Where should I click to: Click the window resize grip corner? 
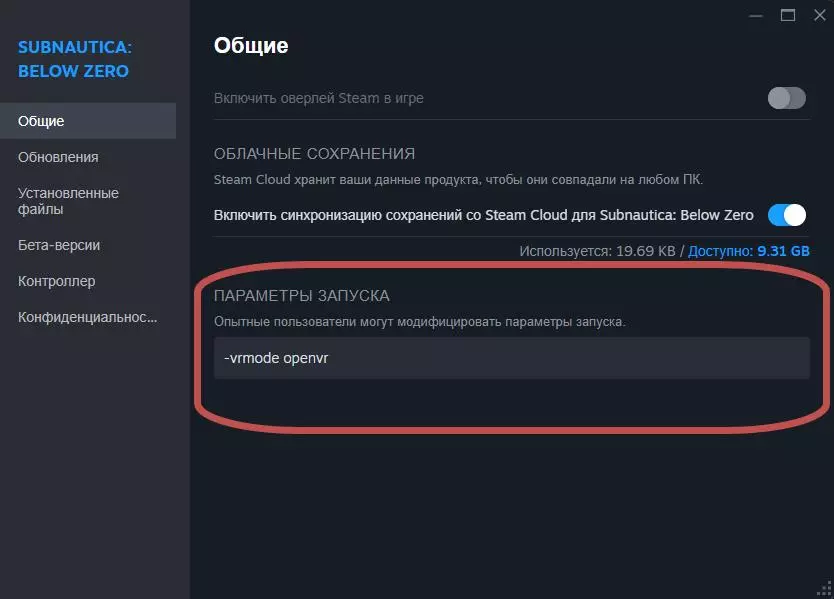824,589
